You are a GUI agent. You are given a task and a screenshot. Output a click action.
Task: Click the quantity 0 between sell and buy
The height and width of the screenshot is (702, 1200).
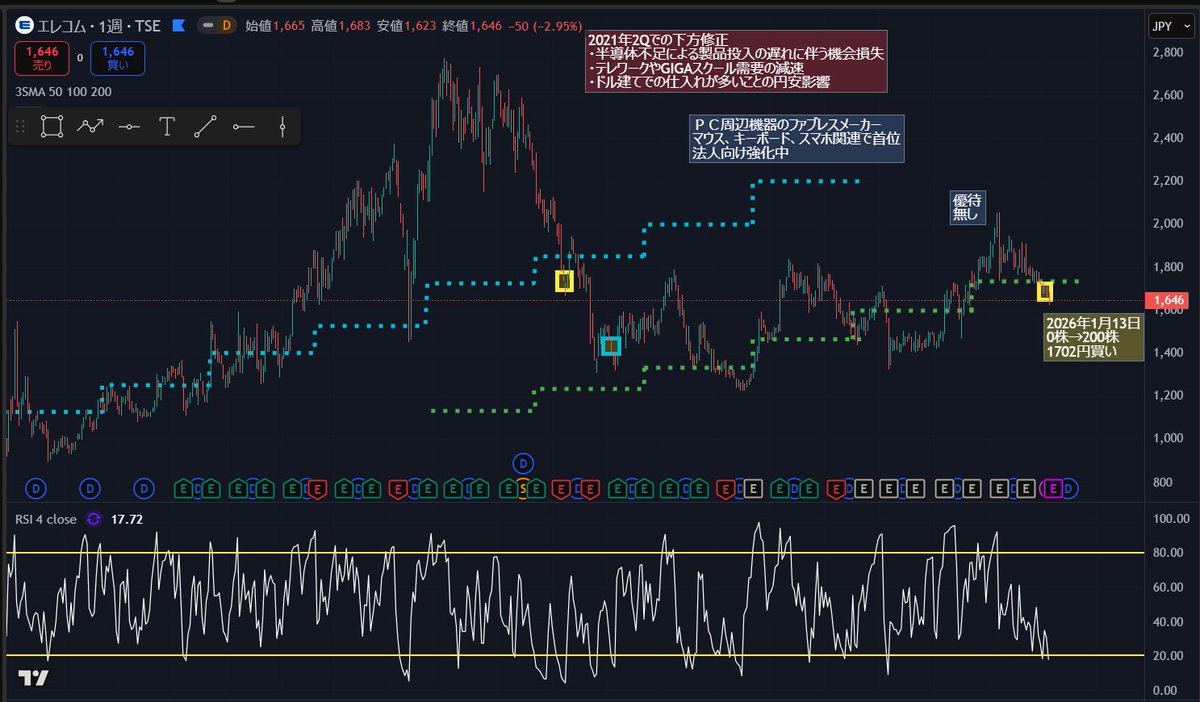[x=81, y=59]
